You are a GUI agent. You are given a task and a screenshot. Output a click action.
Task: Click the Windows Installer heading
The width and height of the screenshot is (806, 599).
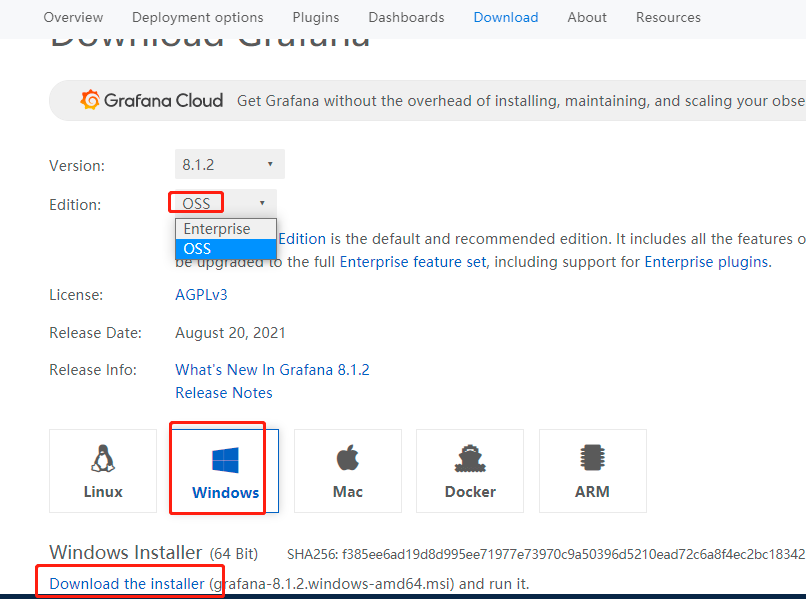tap(125, 552)
